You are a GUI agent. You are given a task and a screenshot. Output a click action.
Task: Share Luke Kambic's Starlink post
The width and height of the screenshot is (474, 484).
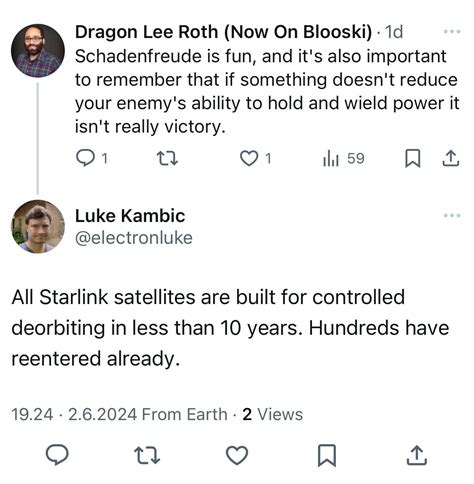pos(417,456)
